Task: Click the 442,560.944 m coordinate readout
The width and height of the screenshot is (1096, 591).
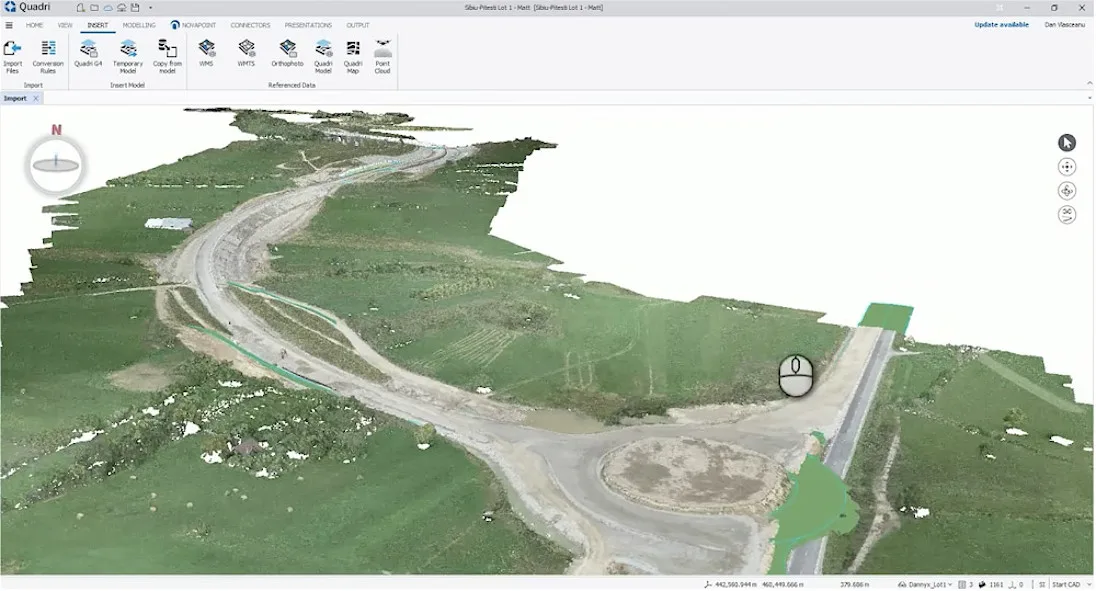Action: click(735, 585)
